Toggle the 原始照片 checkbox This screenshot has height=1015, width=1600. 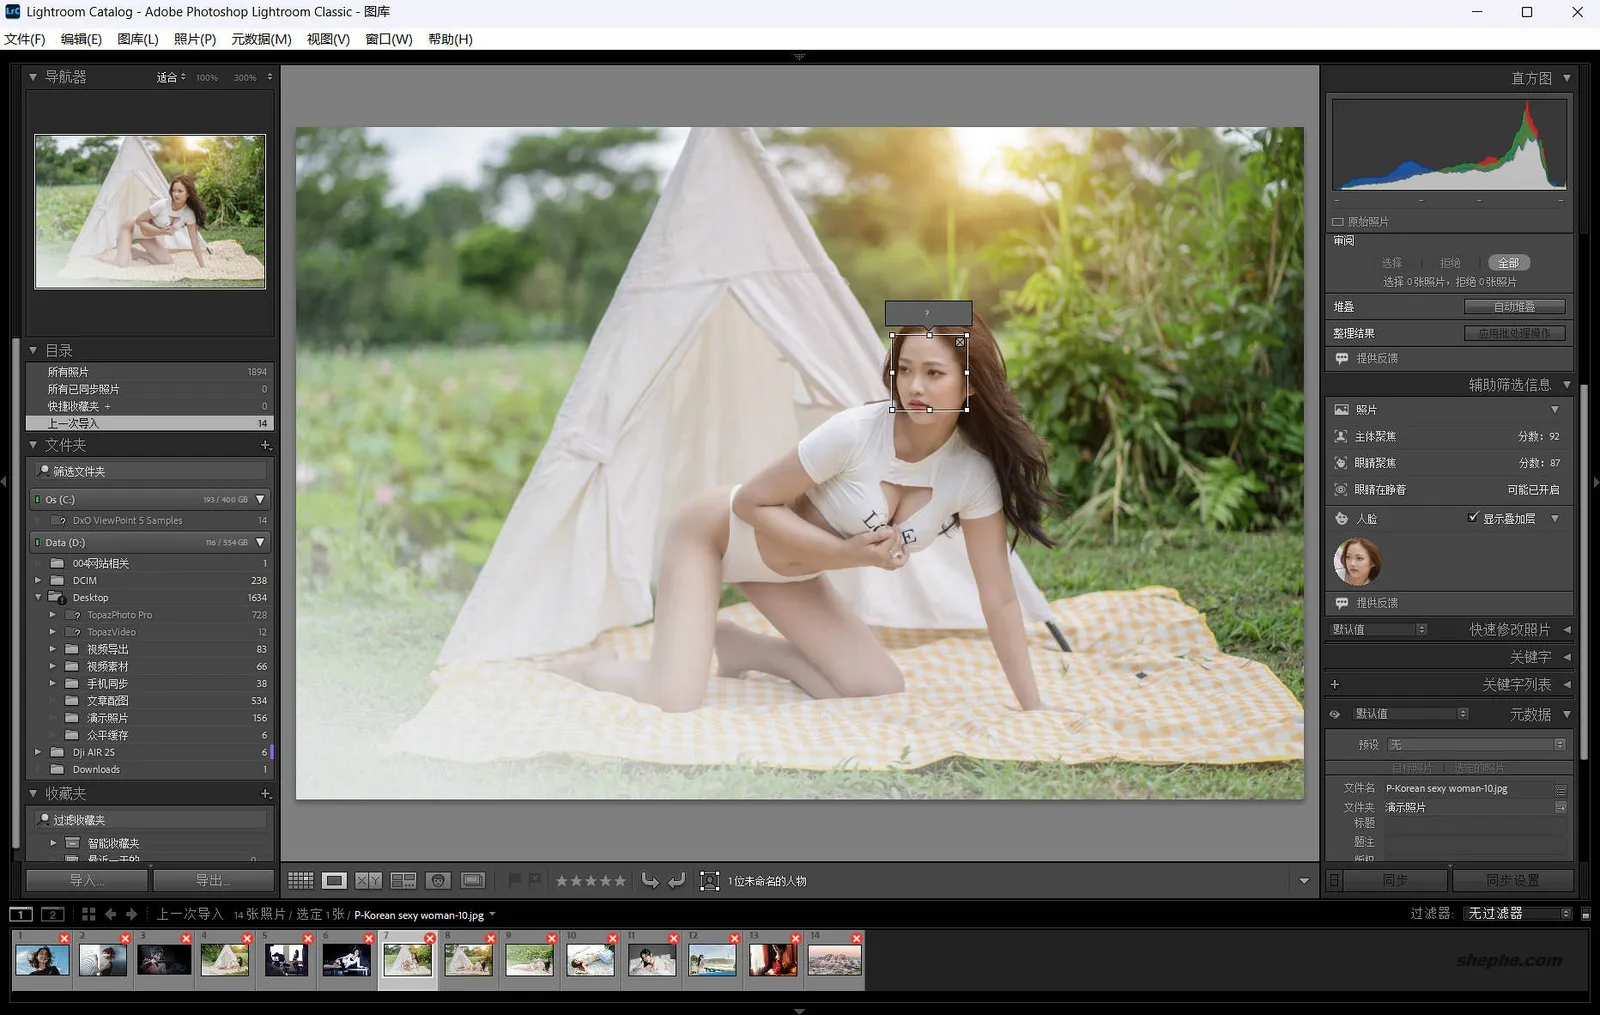click(x=1338, y=222)
